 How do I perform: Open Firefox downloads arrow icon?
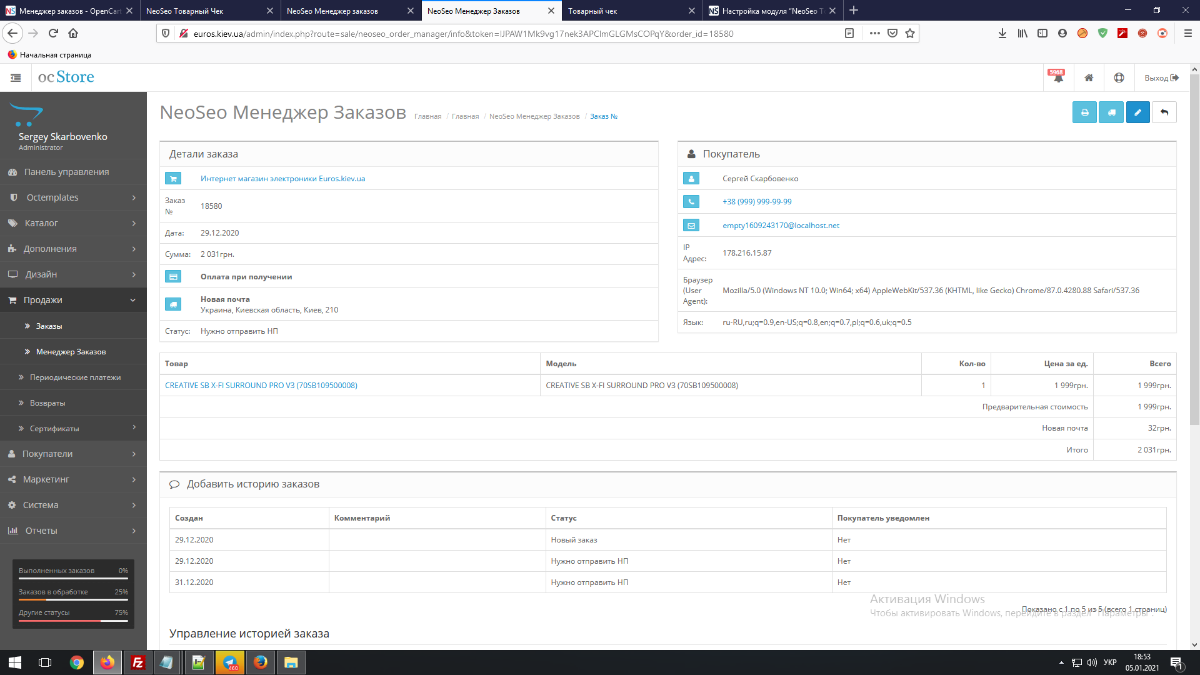(x=1003, y=33)
